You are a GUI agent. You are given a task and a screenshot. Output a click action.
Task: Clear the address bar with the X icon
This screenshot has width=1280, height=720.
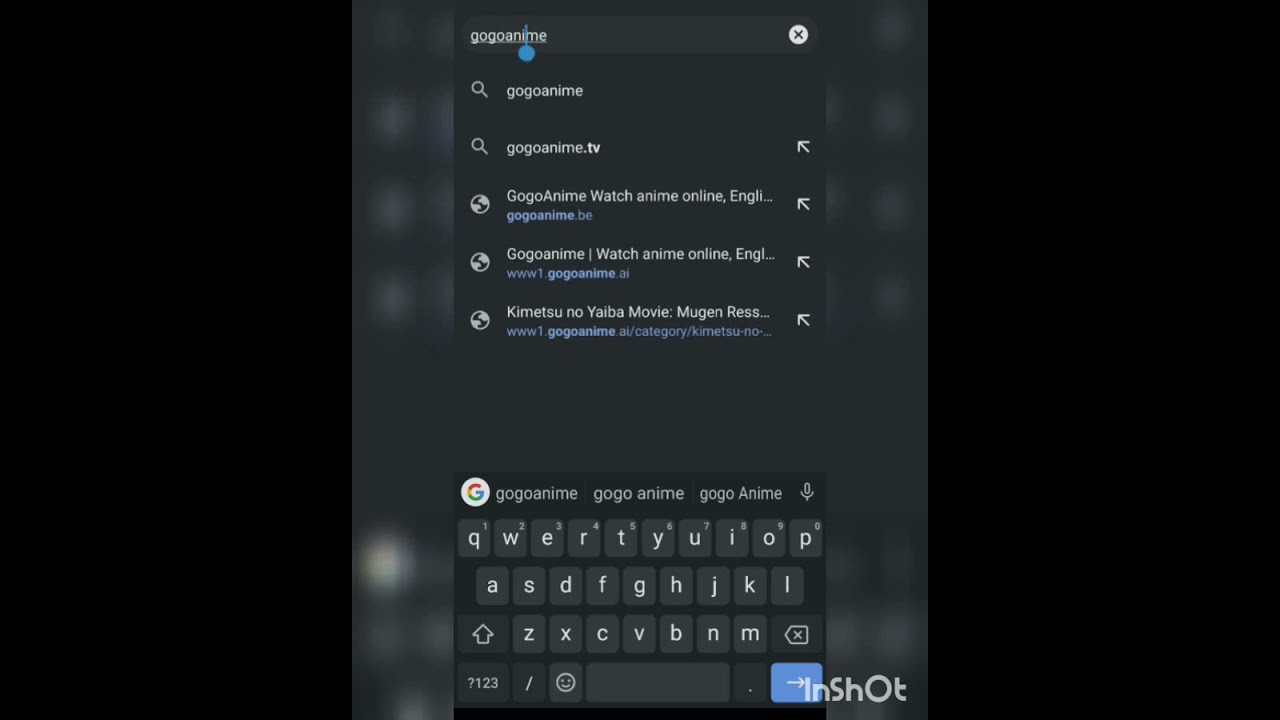(798, 35)
